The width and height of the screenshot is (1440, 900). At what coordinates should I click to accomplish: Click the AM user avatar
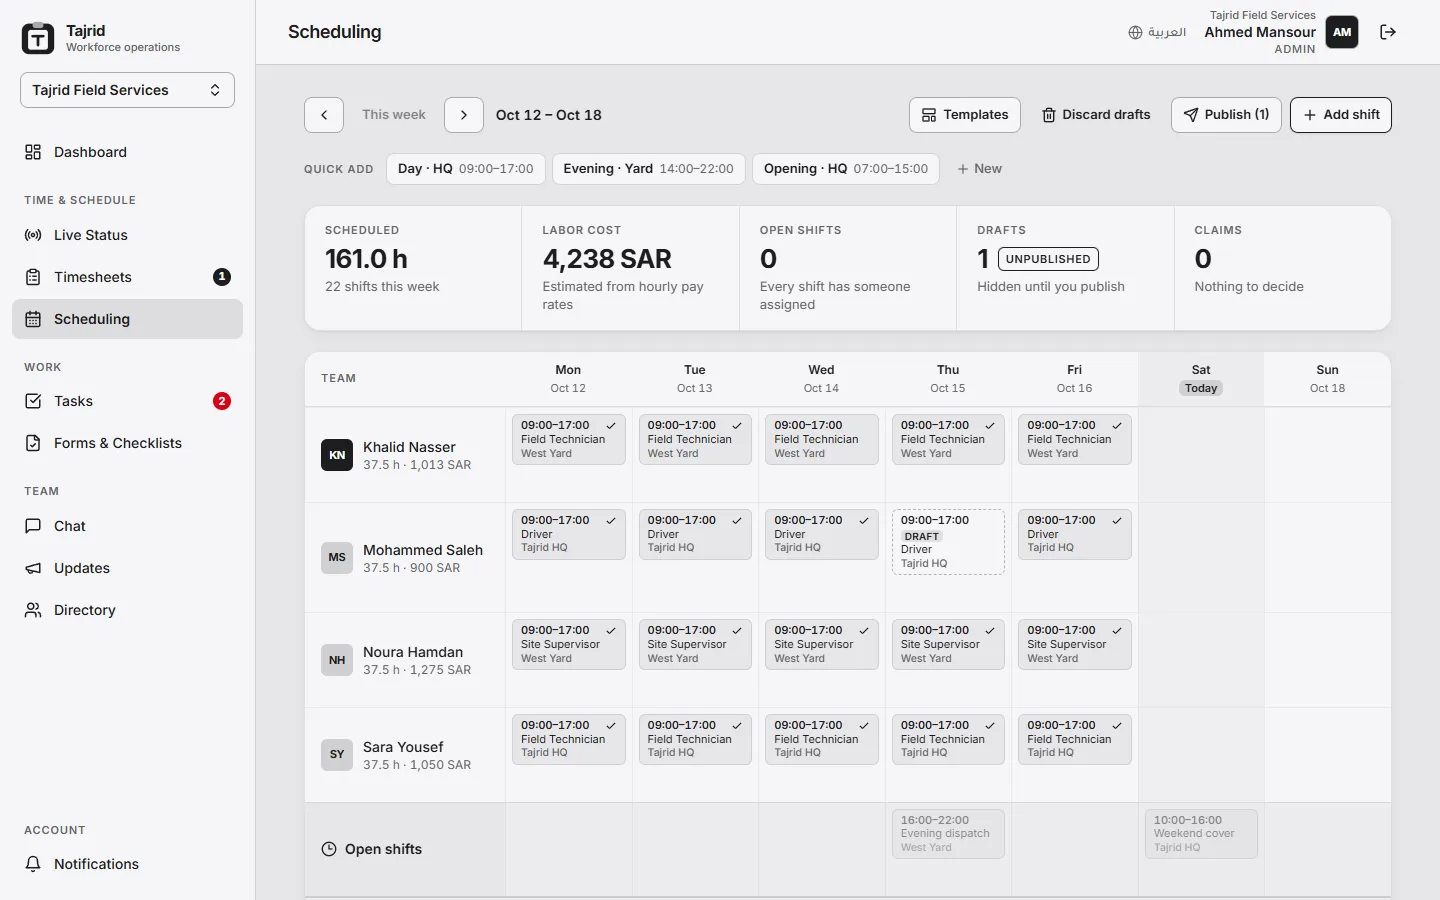[1342, 32]
